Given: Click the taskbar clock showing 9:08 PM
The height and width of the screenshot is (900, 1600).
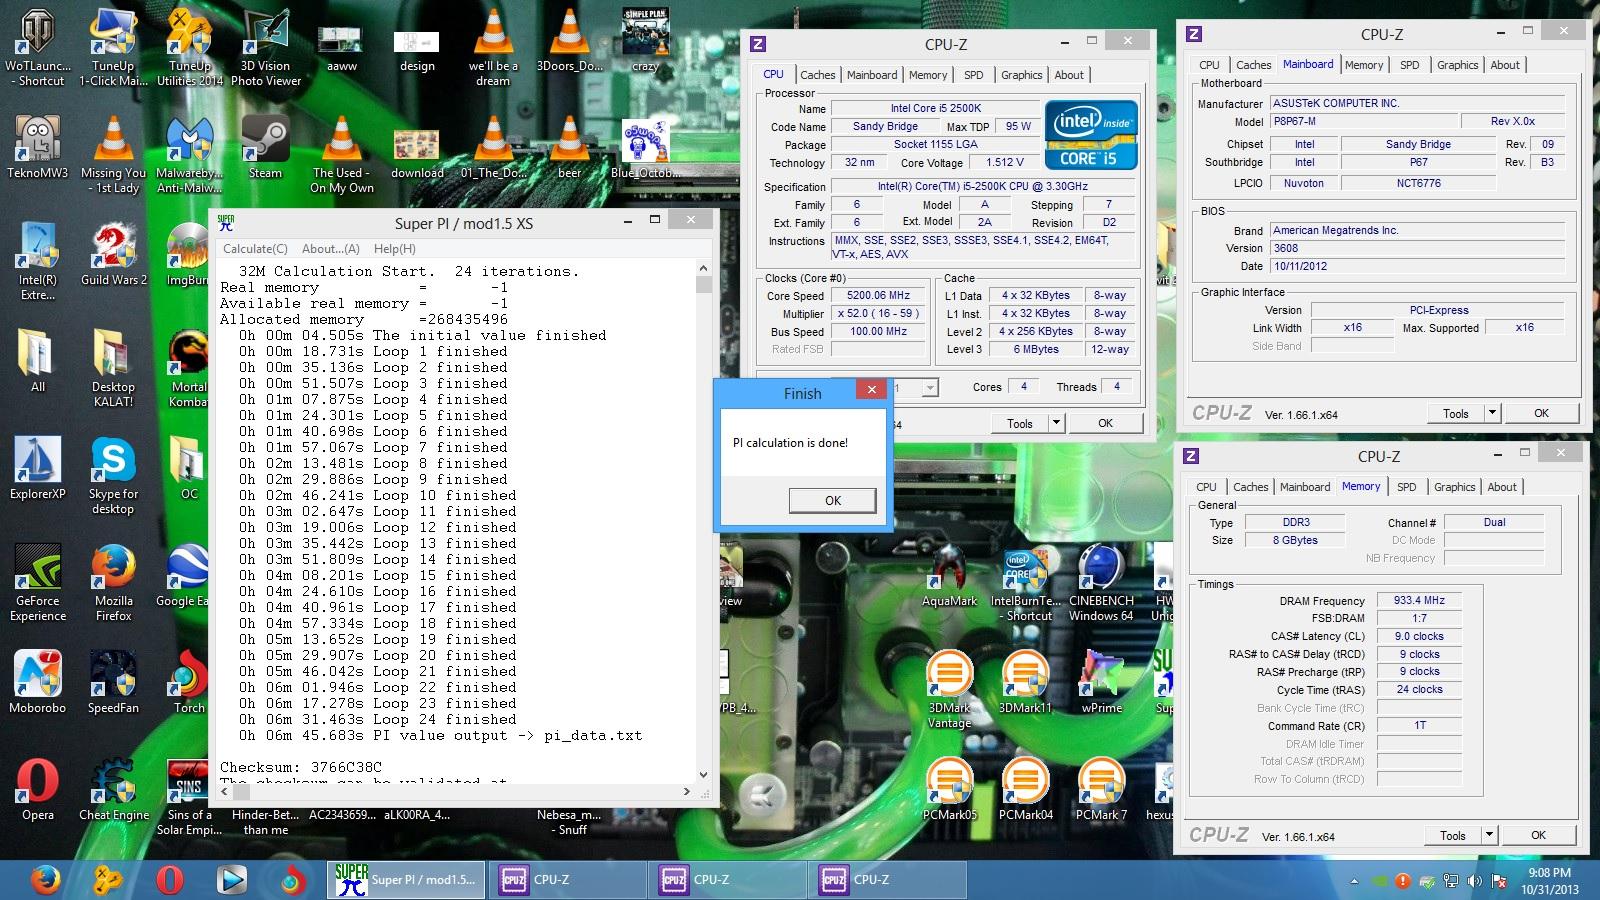Looking at the screenshot, I should [1550, 881].
